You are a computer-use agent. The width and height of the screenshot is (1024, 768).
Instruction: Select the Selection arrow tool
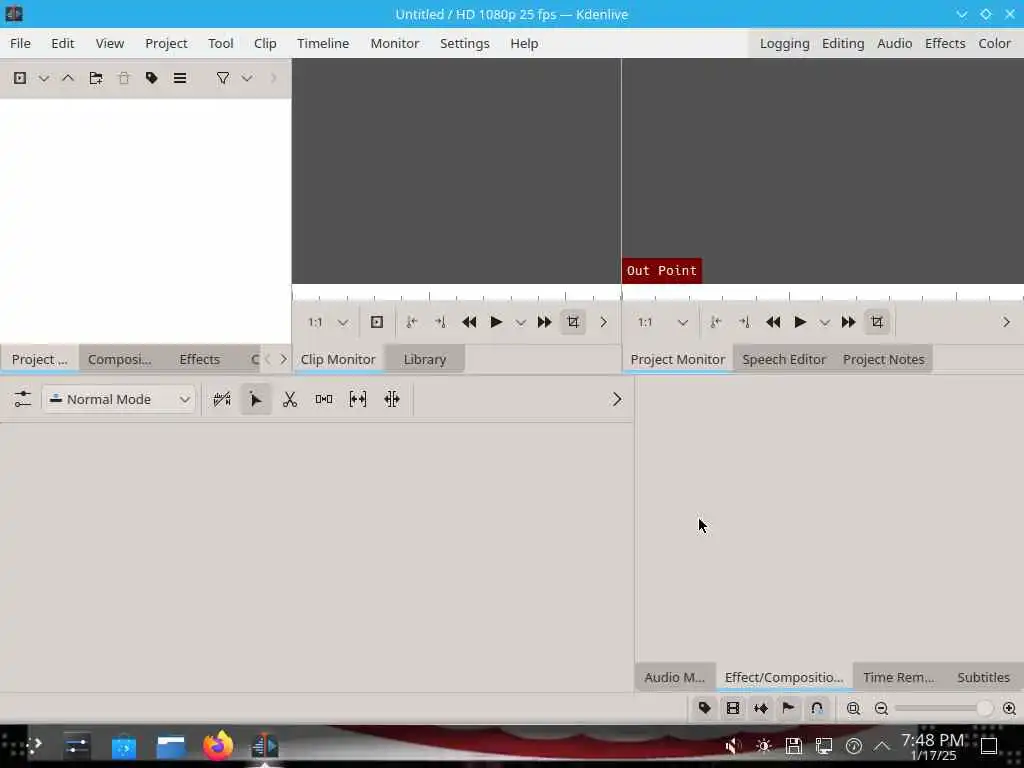[x=256, y=399]
